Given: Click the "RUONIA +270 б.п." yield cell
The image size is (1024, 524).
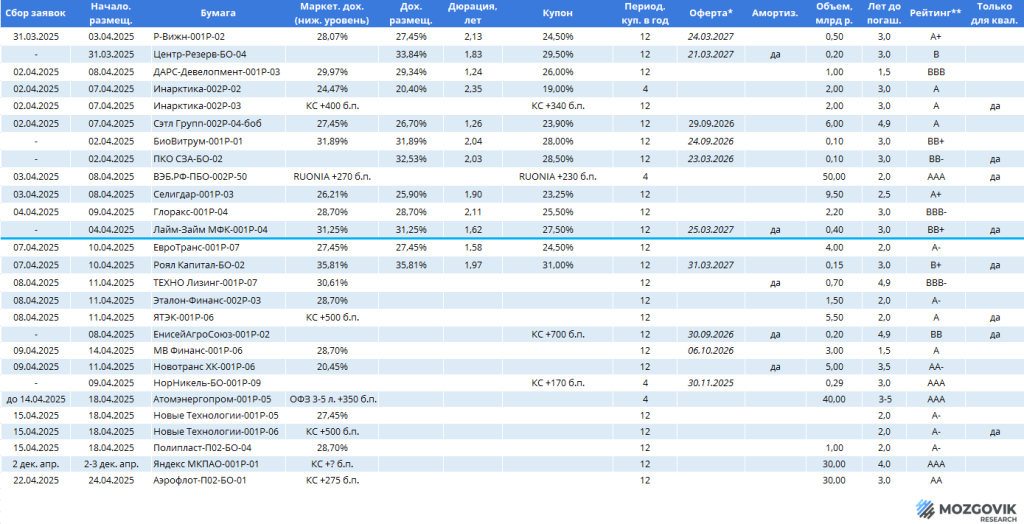Looking at the screenshot, I should coord(332,176).
